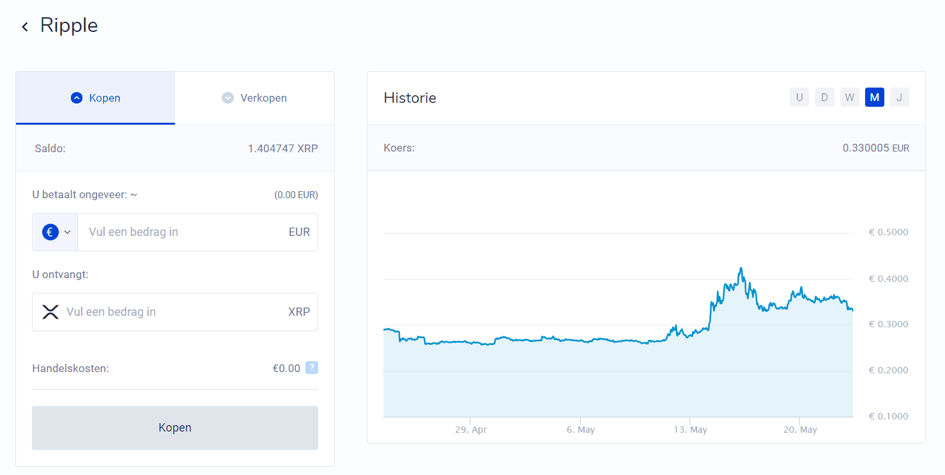Click the 'Handelskosten:' label
Screen dimensions: 945x475
(71, 368)
